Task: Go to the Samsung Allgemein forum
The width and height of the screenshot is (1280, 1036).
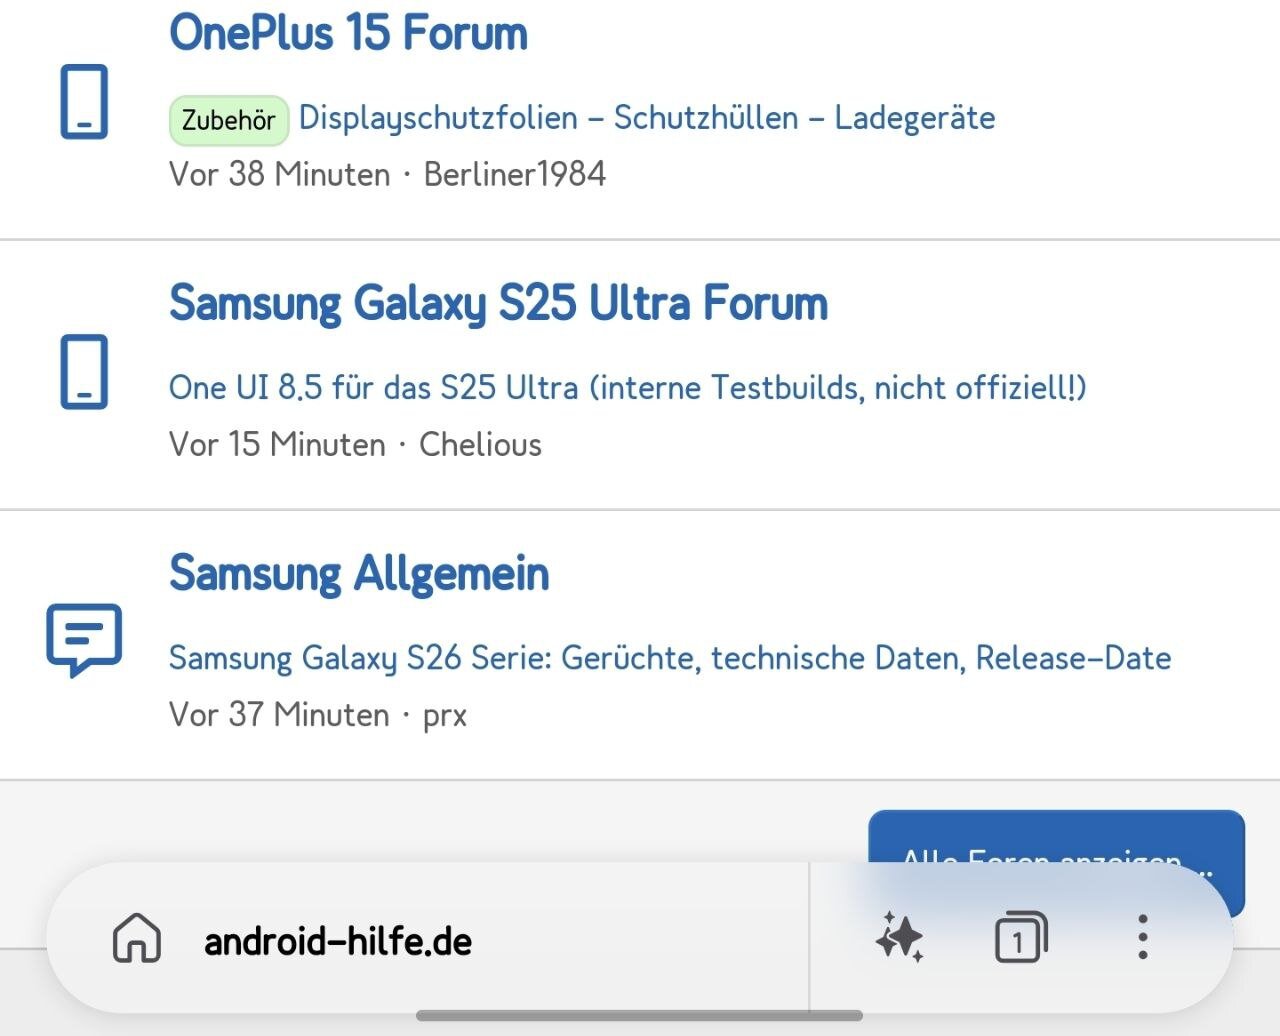Action: click(x=359, y=573)
